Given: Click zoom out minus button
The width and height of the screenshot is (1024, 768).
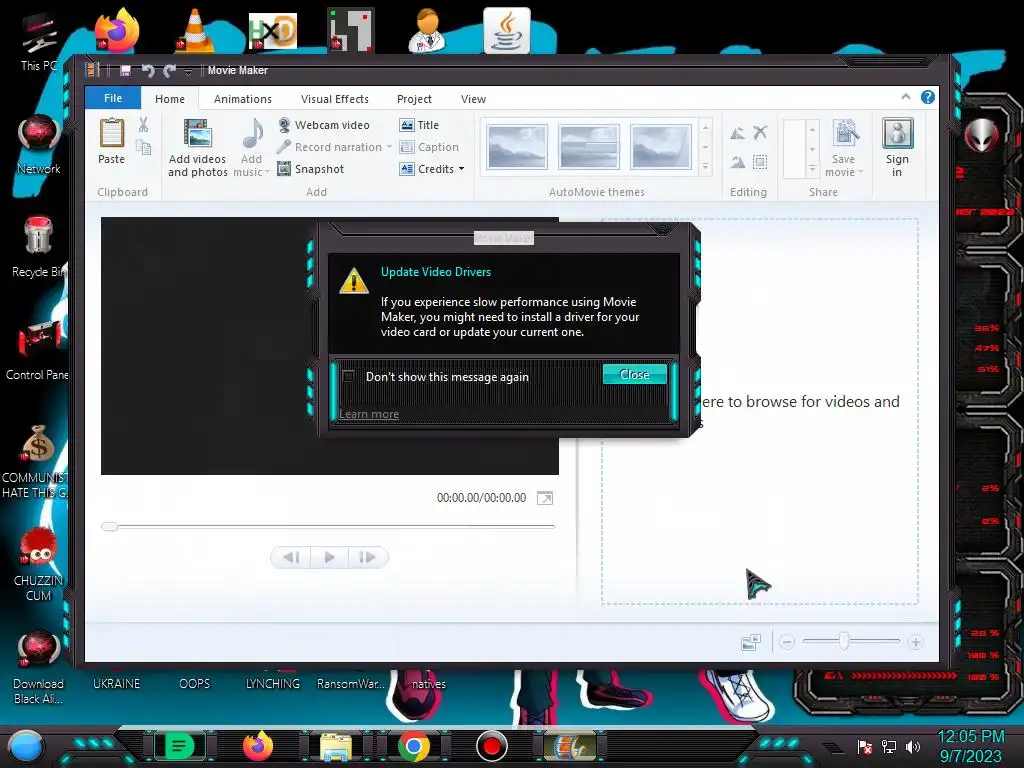Looking at the screenshot, I should [x=787, y=642].
